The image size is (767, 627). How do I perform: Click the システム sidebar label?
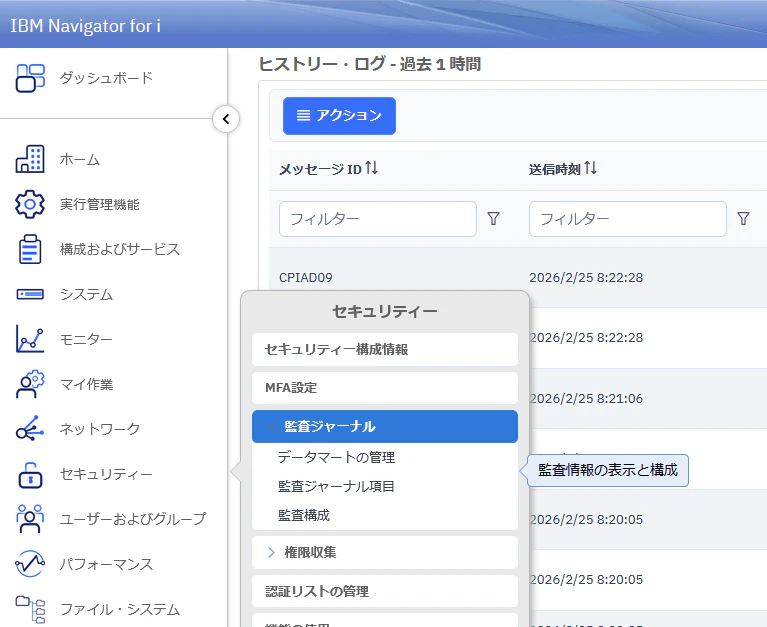(x=87, y=294)
